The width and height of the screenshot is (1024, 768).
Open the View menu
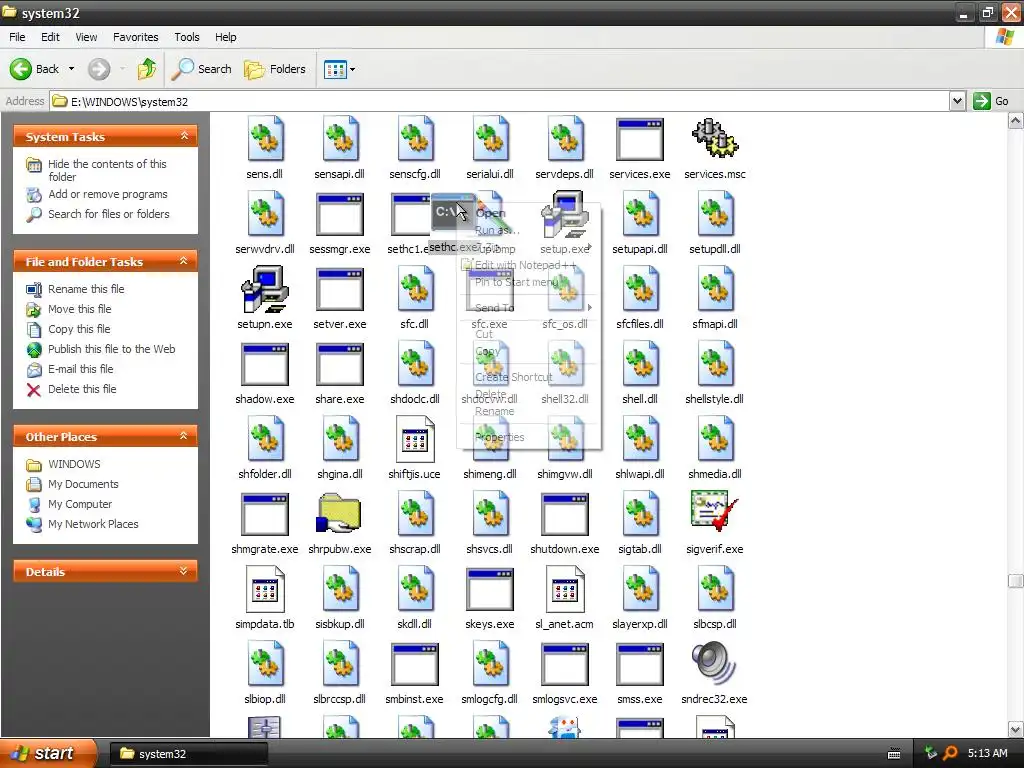pyautogui.click(x=86, y=37)
